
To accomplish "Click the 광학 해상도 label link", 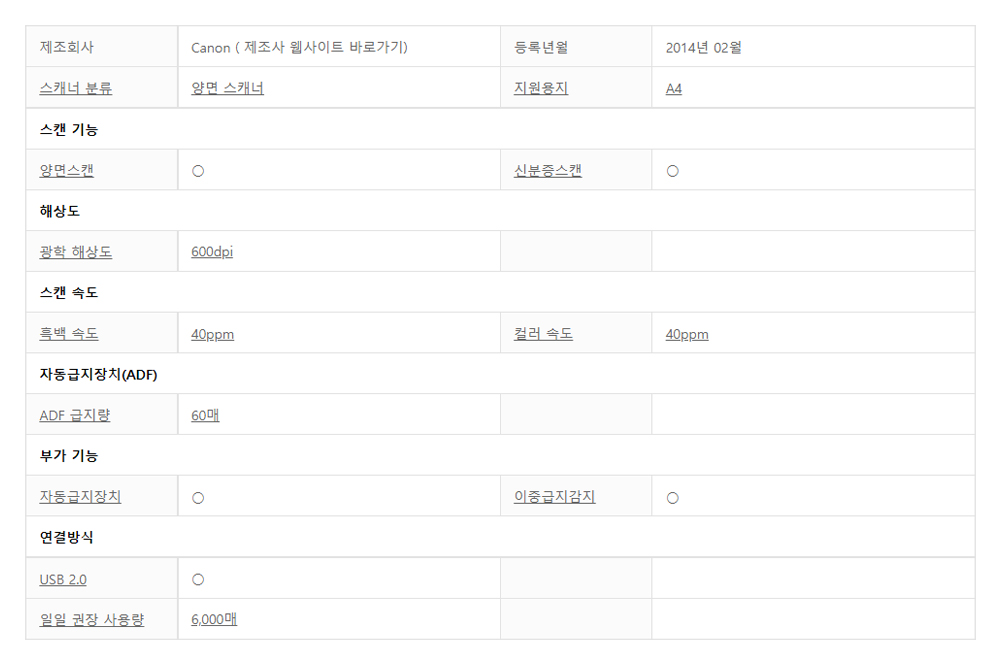I will 76,252.
